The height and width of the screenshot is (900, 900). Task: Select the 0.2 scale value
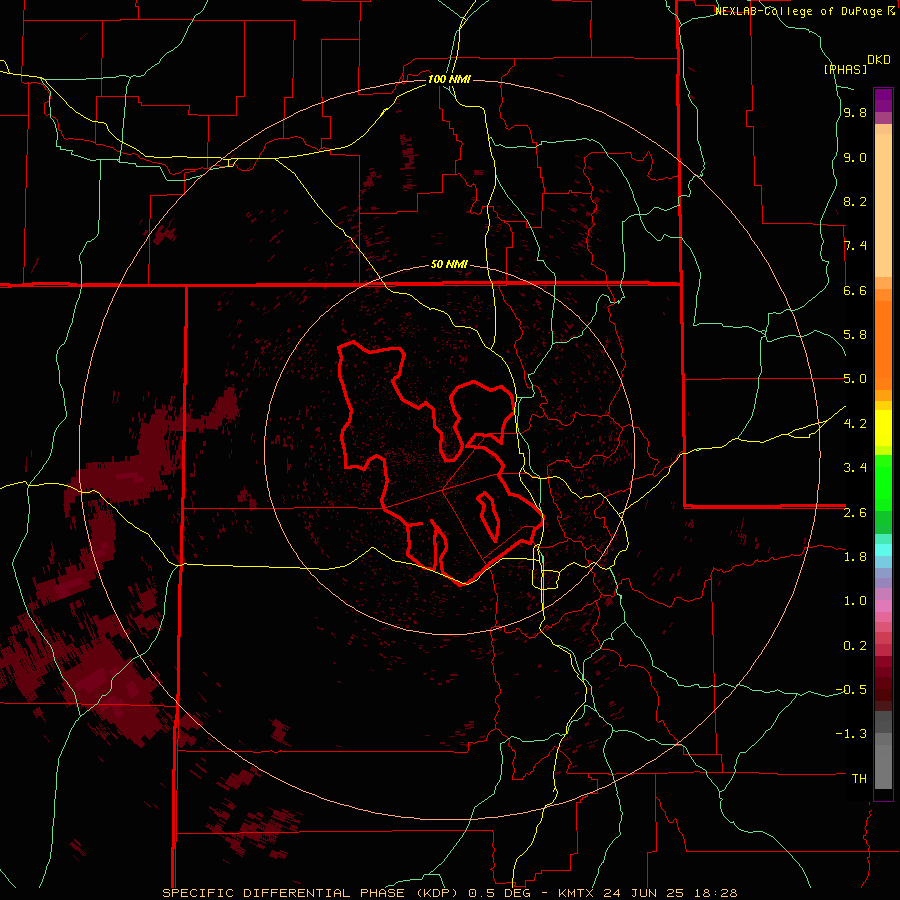pyautogui.click(x=855, y=646)
